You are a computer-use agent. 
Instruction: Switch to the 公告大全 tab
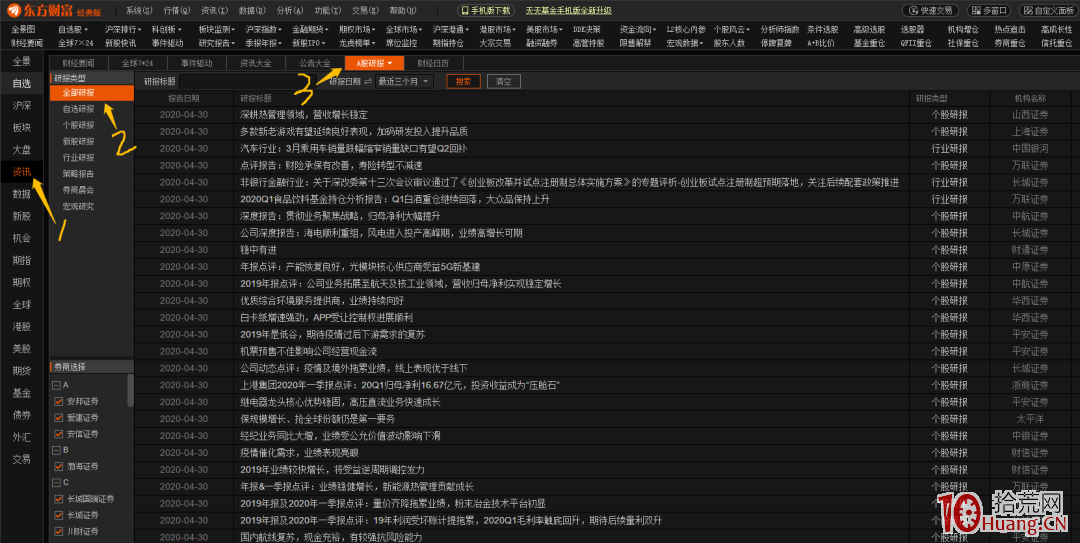pyautogui.click(x=315, y=63)
